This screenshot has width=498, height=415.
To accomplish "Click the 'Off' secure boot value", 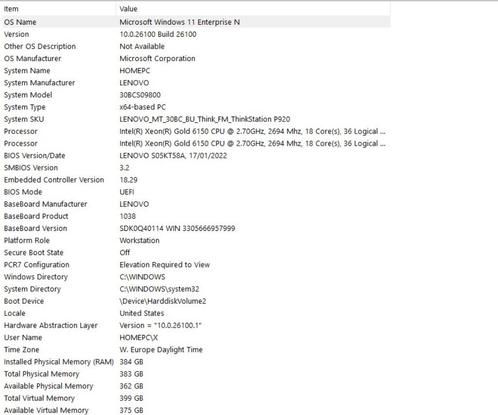I will pyautogui.click(x=125, y=253).
